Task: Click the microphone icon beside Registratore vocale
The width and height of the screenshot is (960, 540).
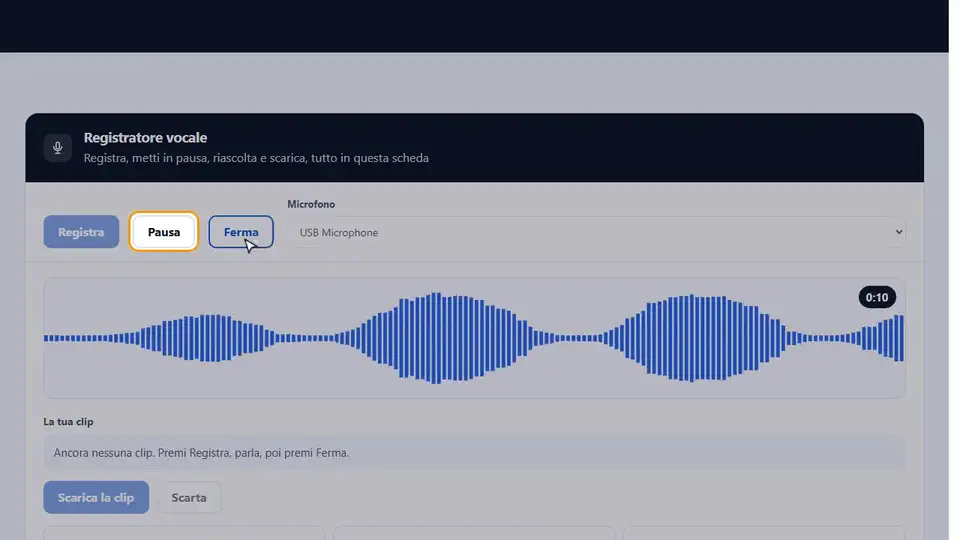Action: 58,148
